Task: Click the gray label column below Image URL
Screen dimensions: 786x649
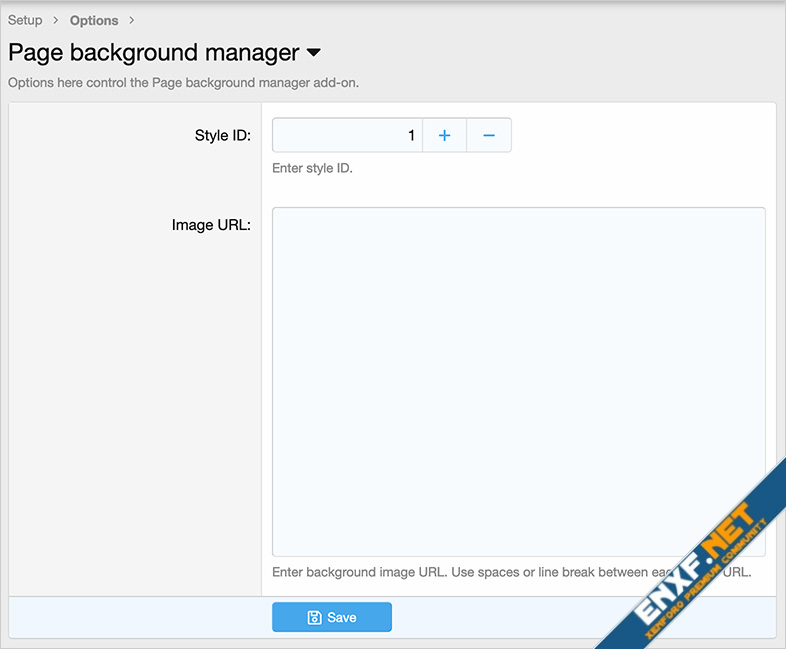Action: 135,420
